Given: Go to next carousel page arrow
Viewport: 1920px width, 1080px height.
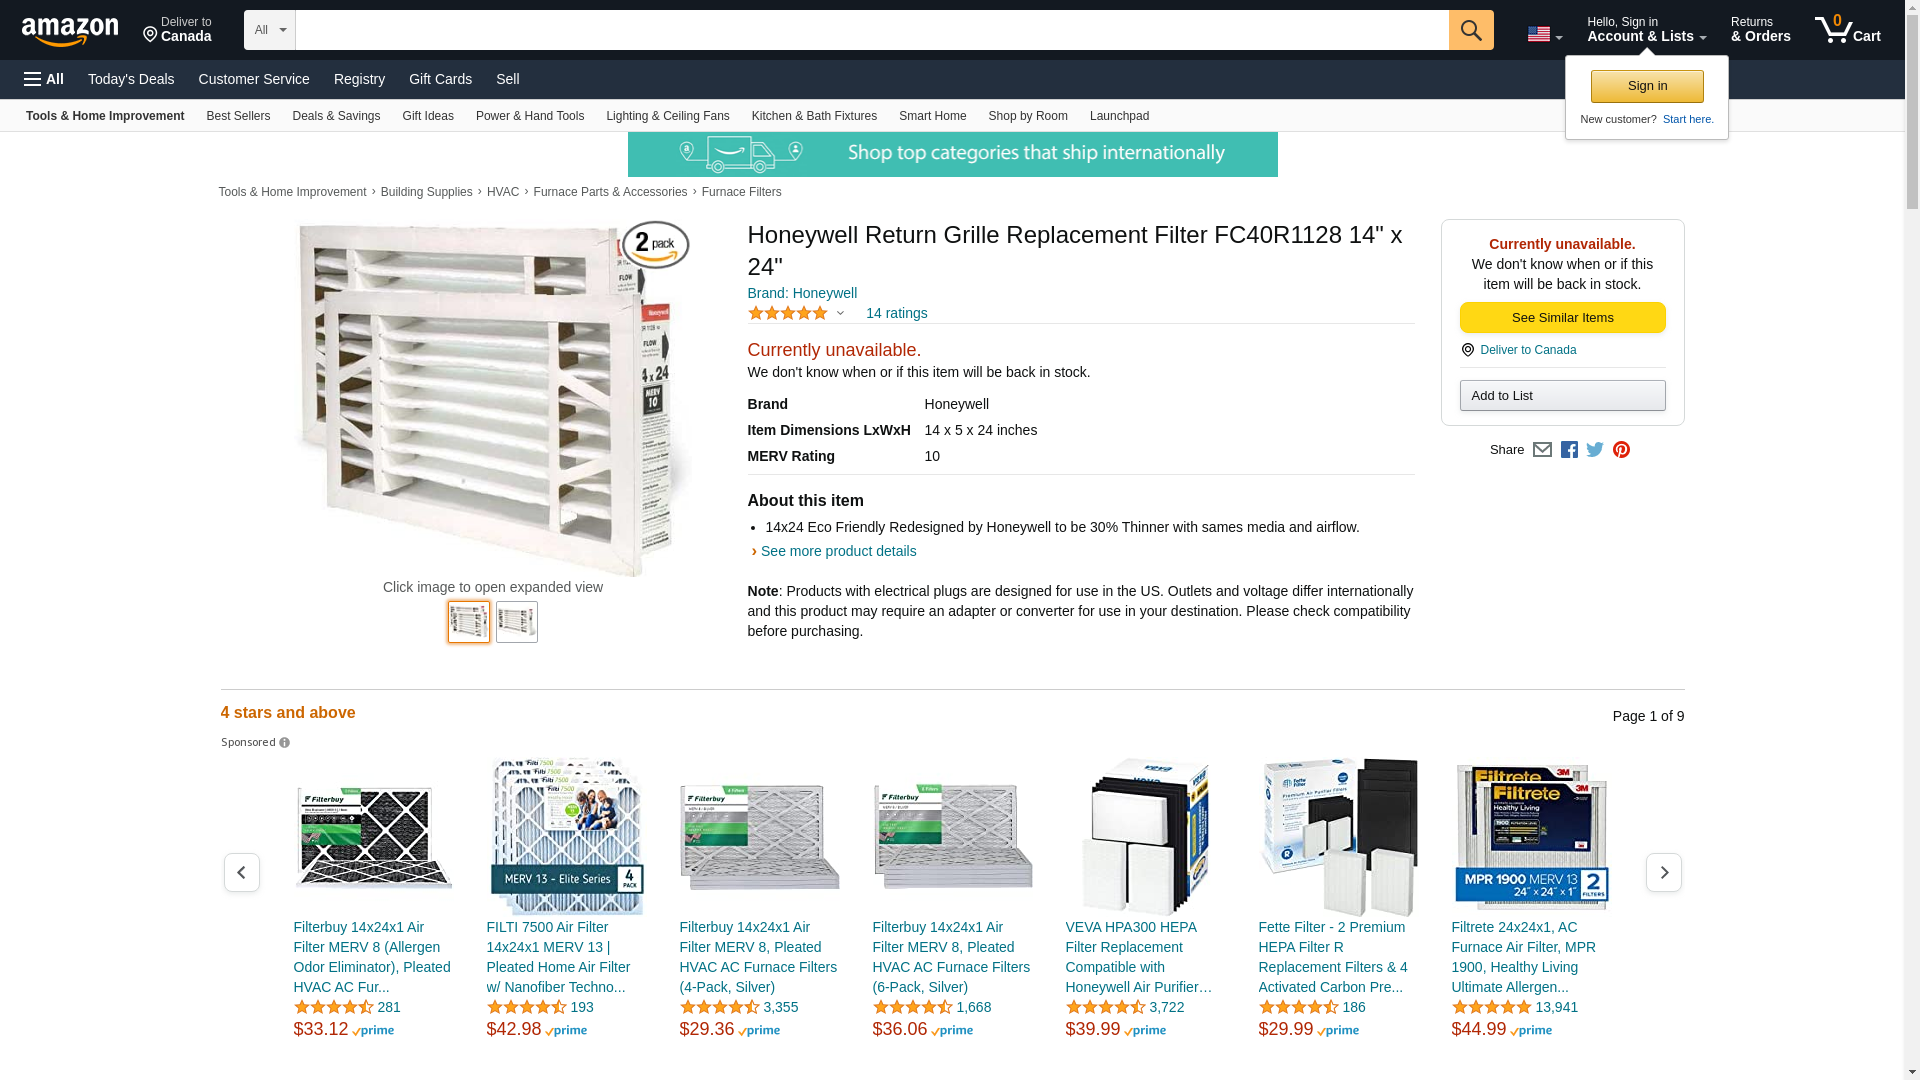Looking at the screenshot, I should [x=1664, y=873].
